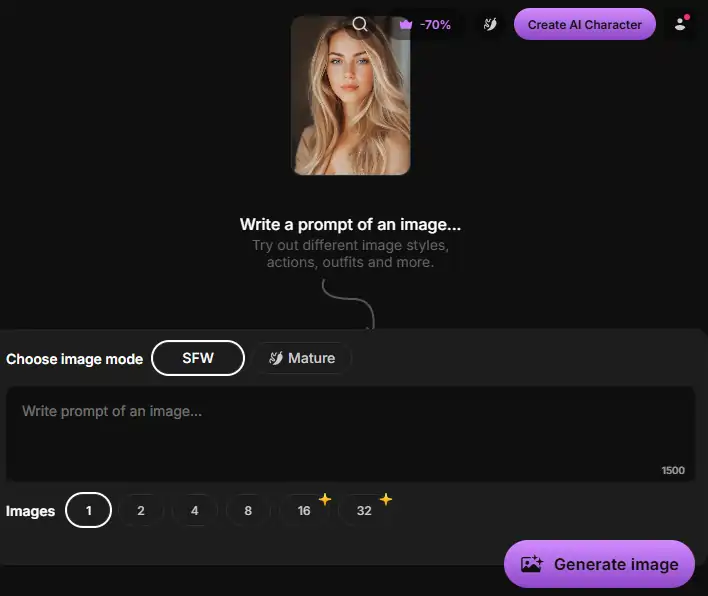This screenshot has height=596, width=708.
Task: Click the 1500 character counter
Action: (673, 470)
